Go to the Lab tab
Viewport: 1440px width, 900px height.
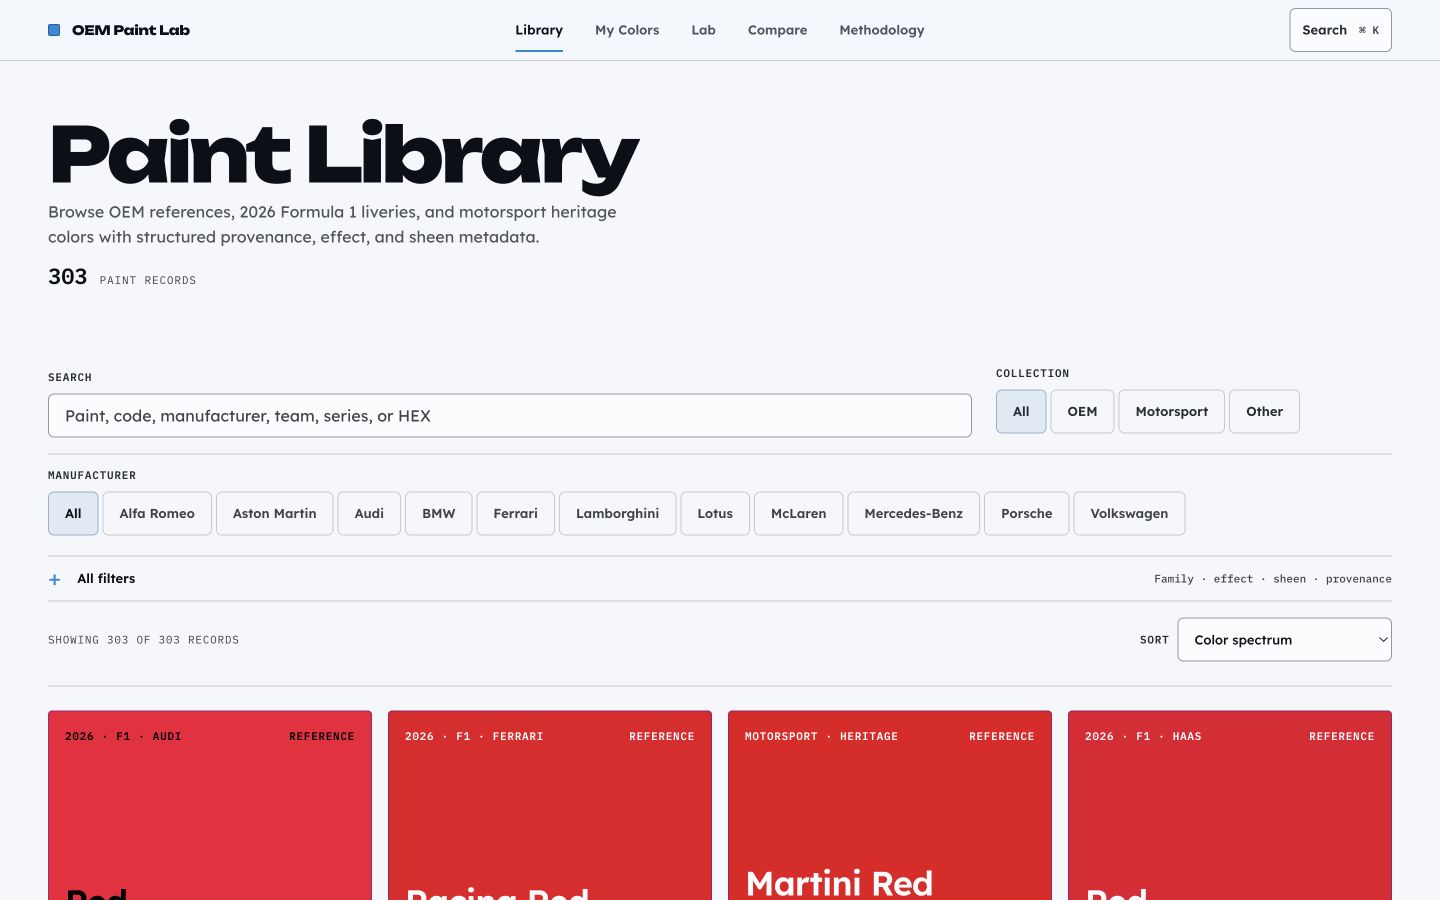point(703,30)
